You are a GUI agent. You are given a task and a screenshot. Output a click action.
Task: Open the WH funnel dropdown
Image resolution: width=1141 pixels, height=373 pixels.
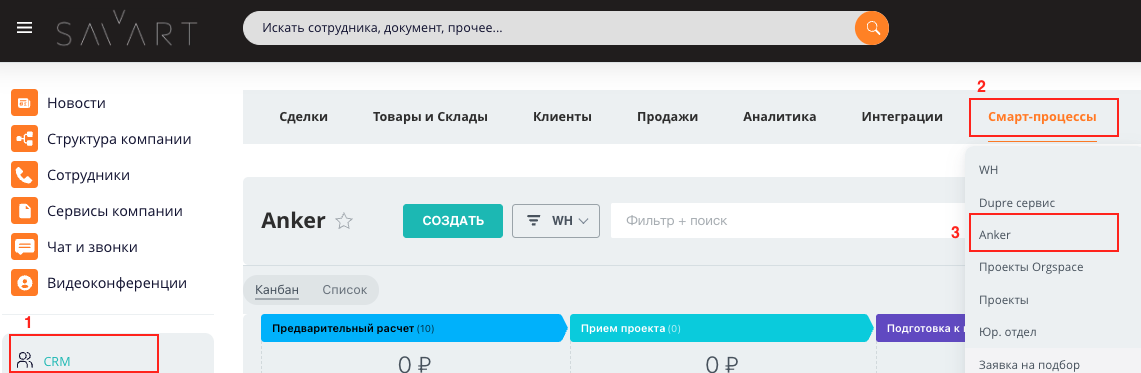[556, 221]
